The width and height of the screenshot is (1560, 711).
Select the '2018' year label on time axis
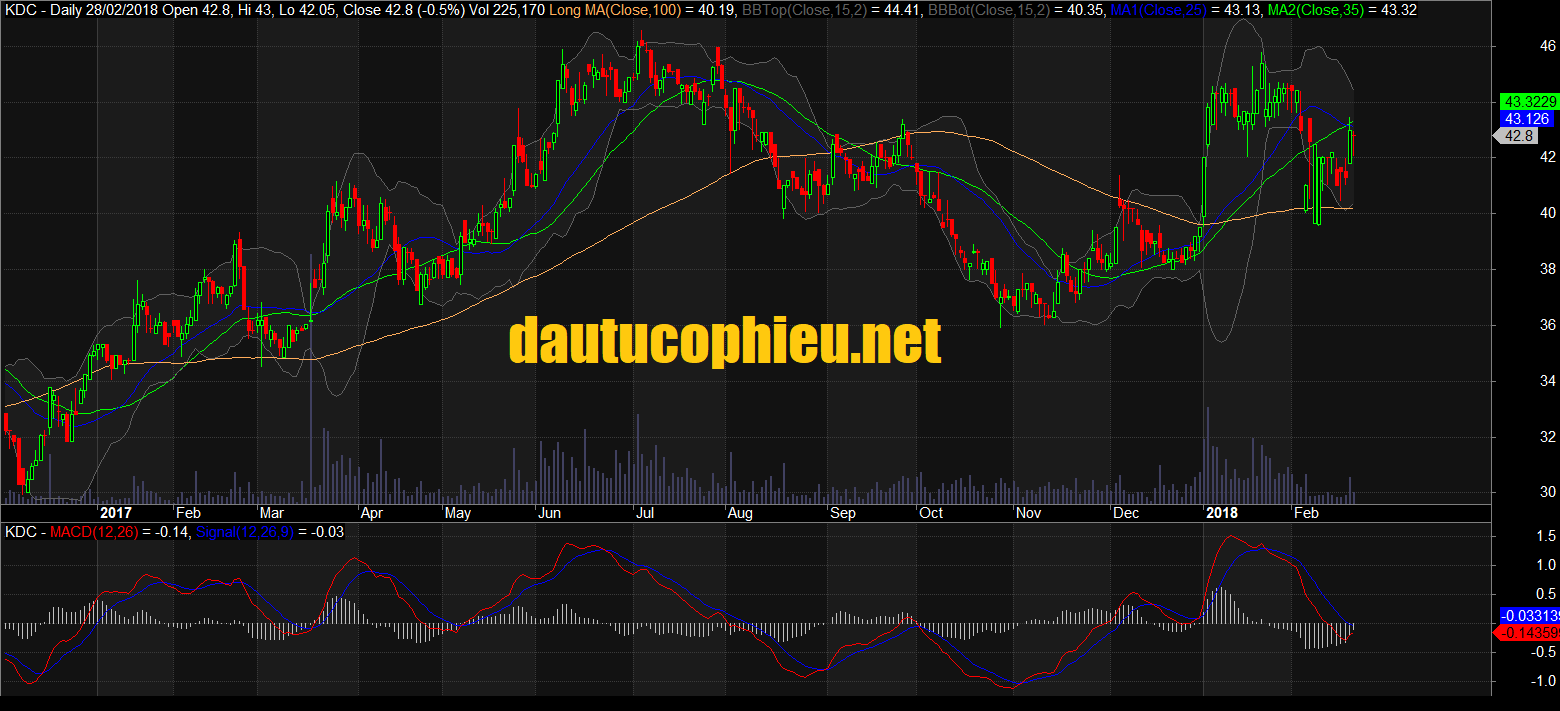pyautogui.click(x=1221, y=513)
